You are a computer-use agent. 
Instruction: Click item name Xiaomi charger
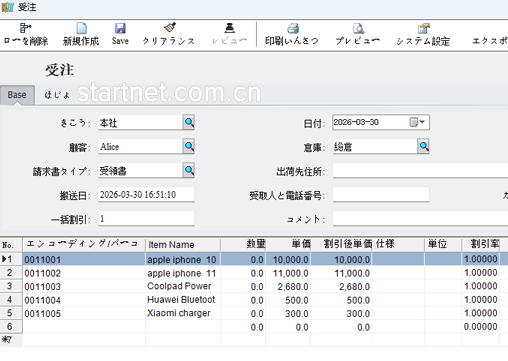tap(183, 313)
